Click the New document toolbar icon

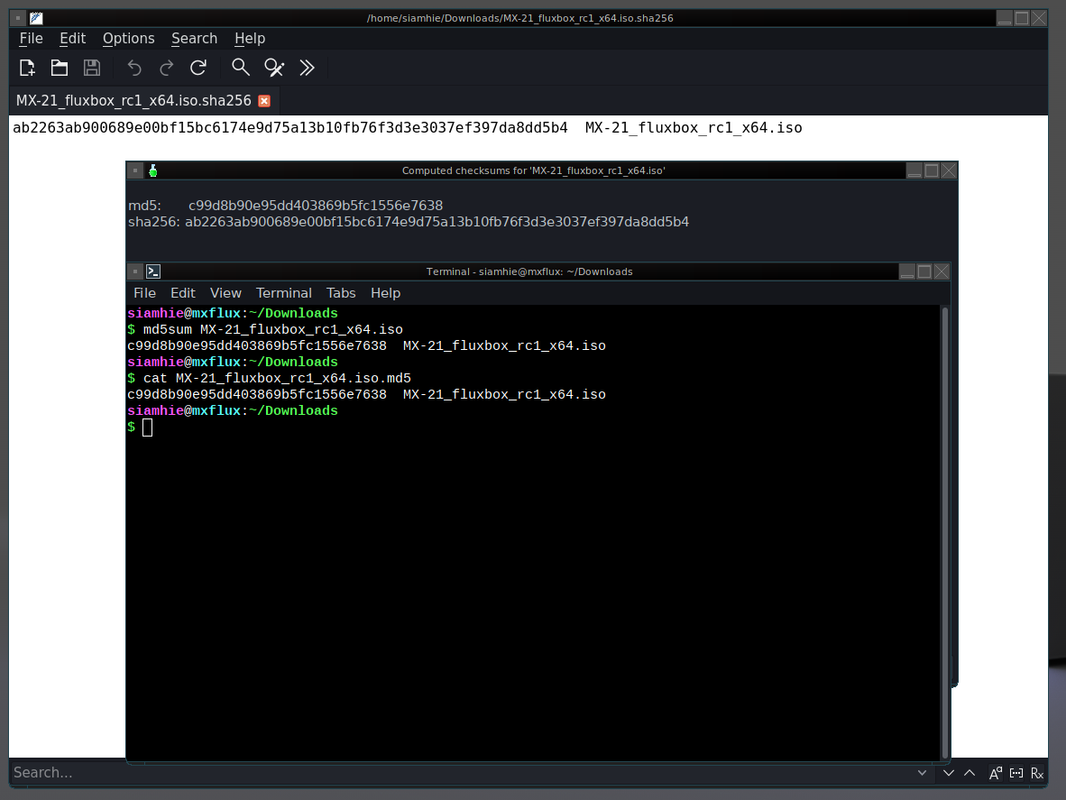tap(27, 68)
